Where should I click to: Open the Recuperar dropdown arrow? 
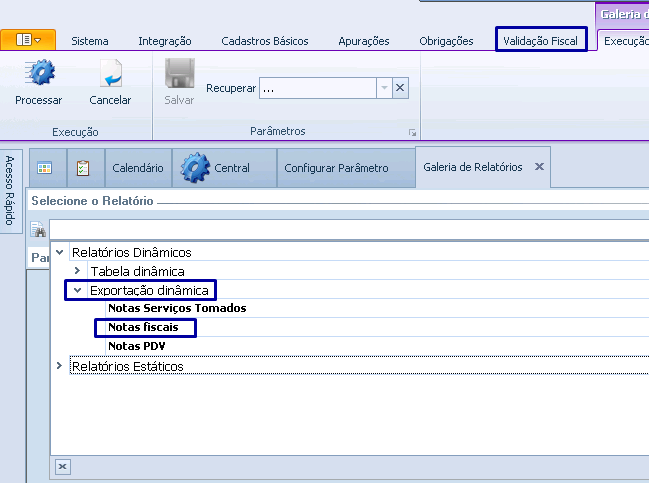[384, 88]
